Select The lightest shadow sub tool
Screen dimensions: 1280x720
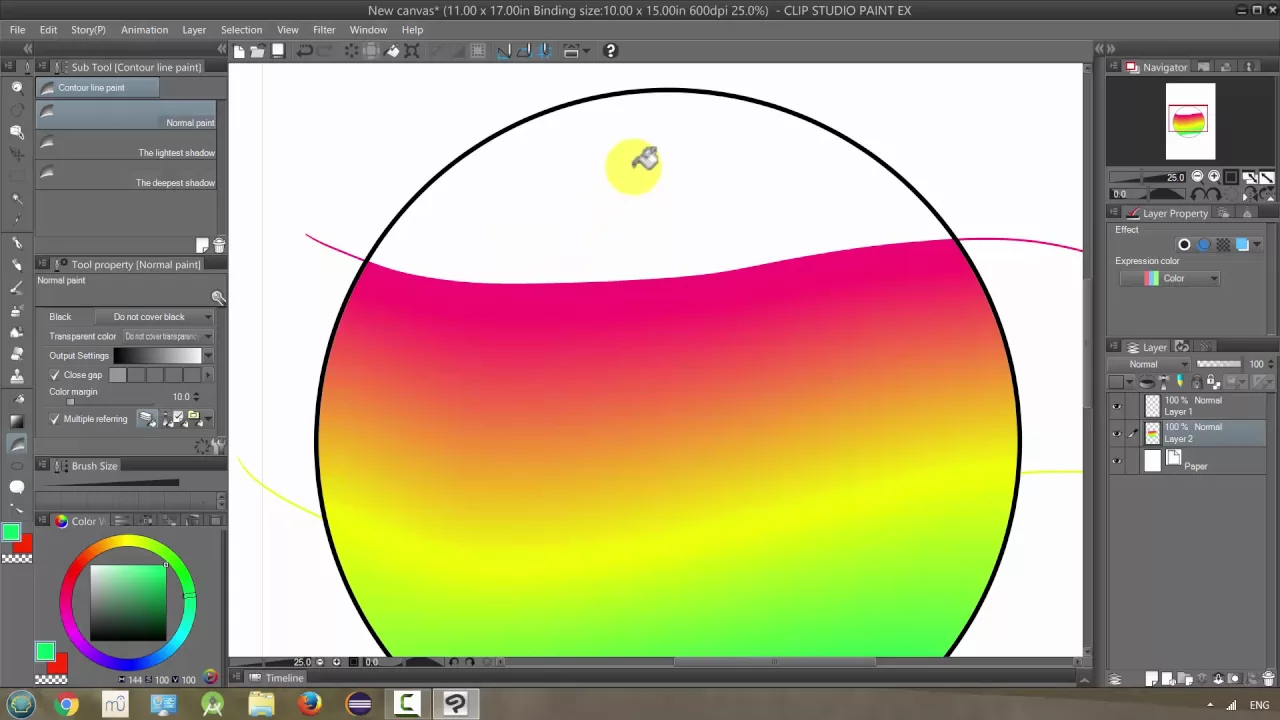click(126, 144)
